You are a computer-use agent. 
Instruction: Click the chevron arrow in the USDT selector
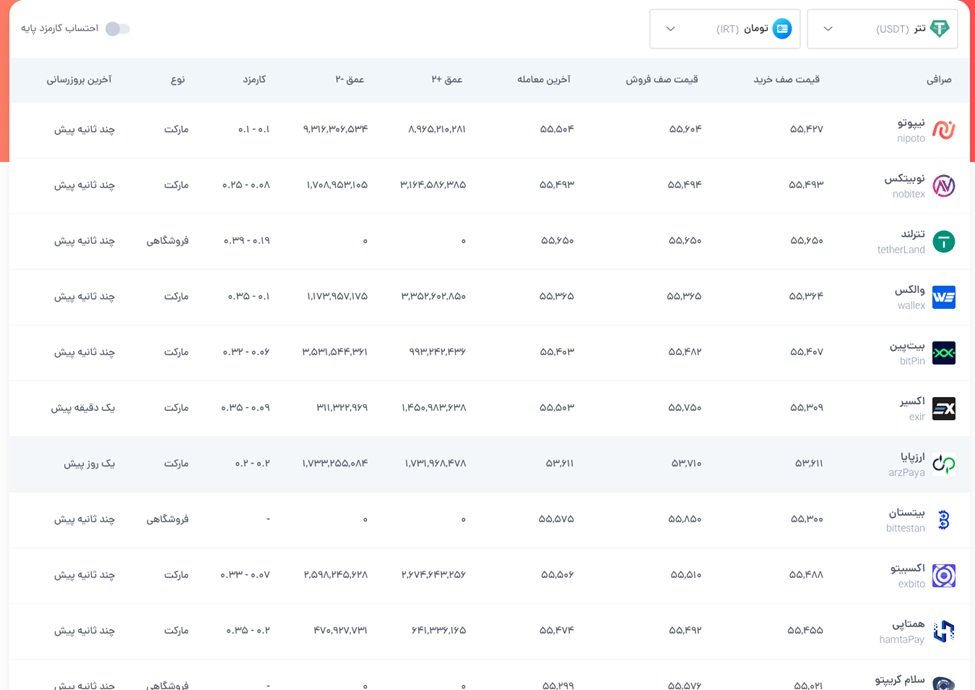[x=828, y=29]
